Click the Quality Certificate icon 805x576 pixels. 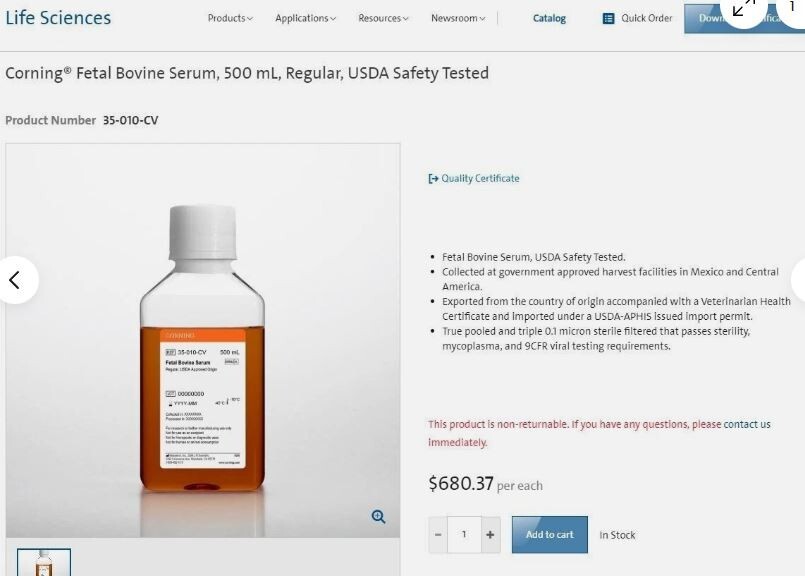(x=434, y=178)
